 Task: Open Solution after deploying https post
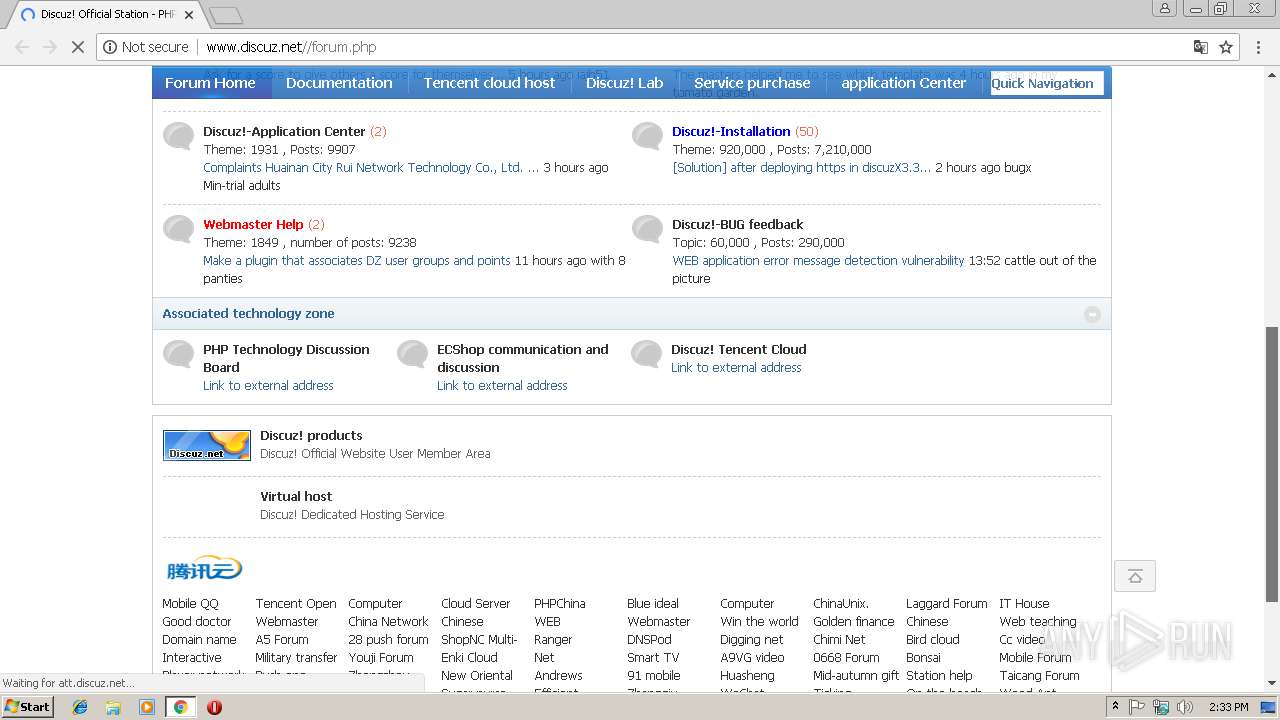pyautogui.click(x=801, y=167)
